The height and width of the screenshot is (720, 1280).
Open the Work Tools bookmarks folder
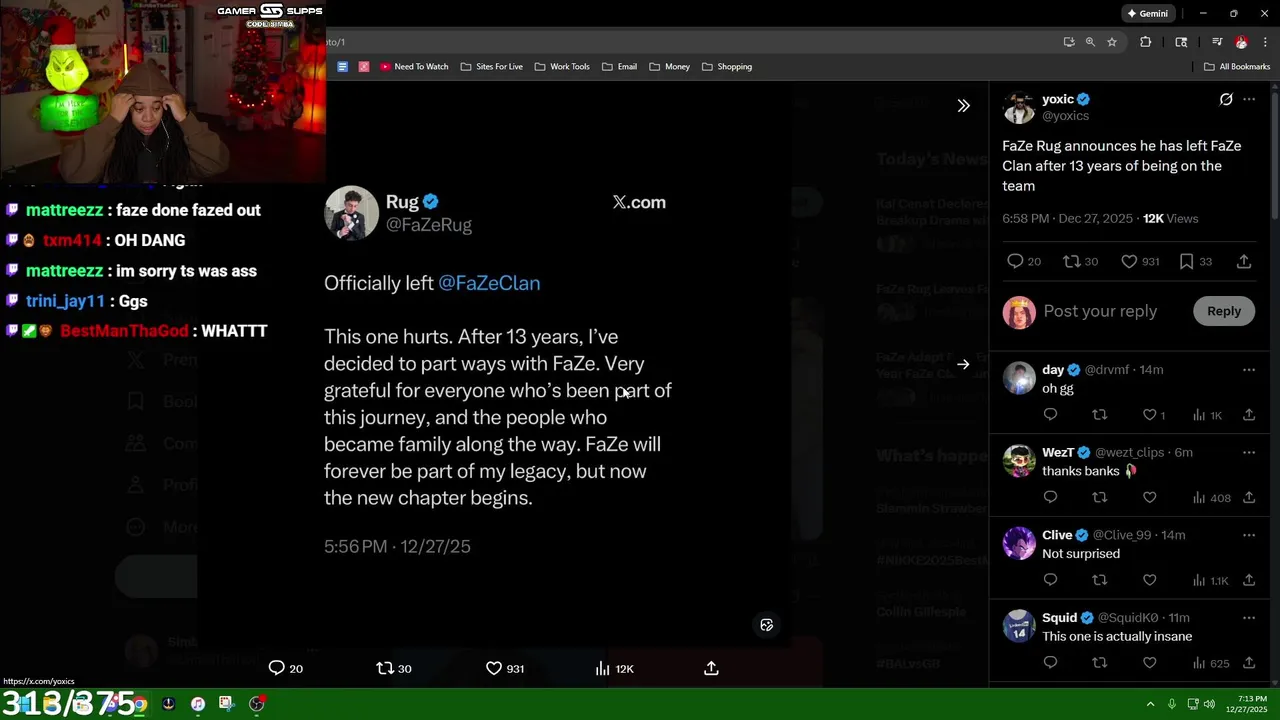click(x=561, y=67)
